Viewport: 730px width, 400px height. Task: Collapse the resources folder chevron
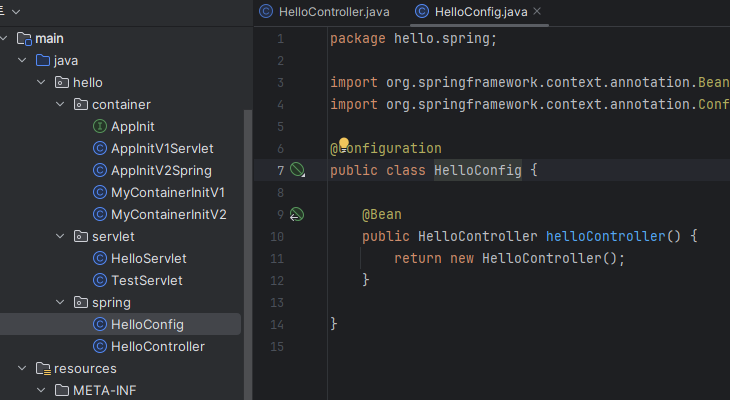pos(22,368)
